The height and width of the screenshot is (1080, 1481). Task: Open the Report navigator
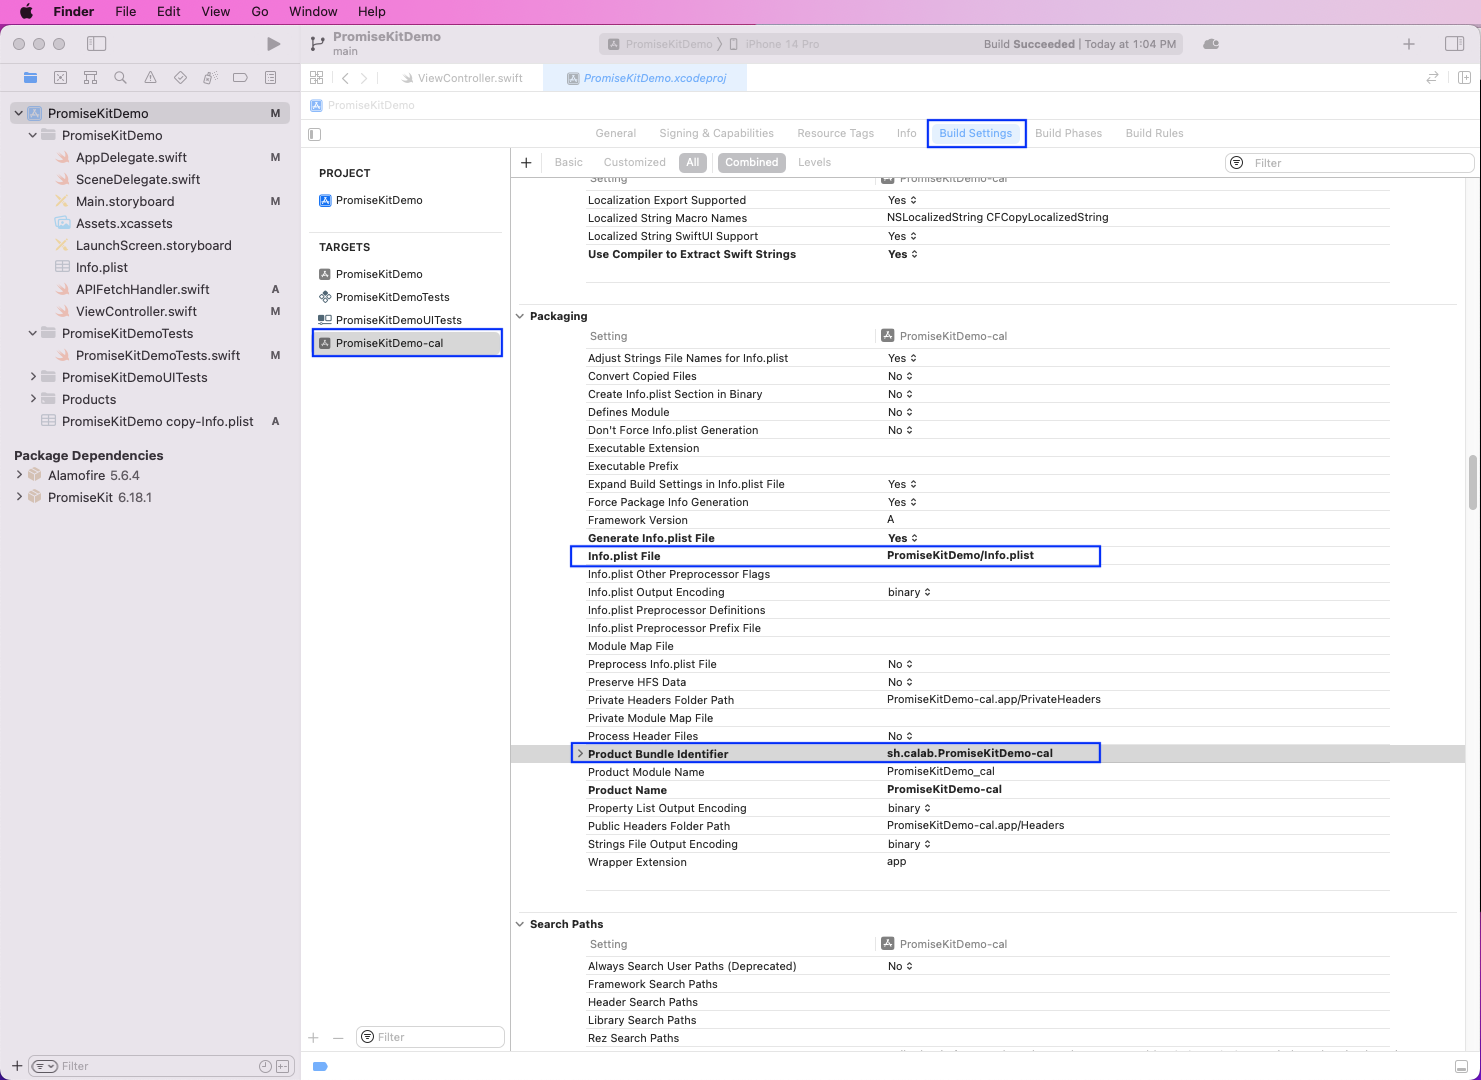coord(270,77)
